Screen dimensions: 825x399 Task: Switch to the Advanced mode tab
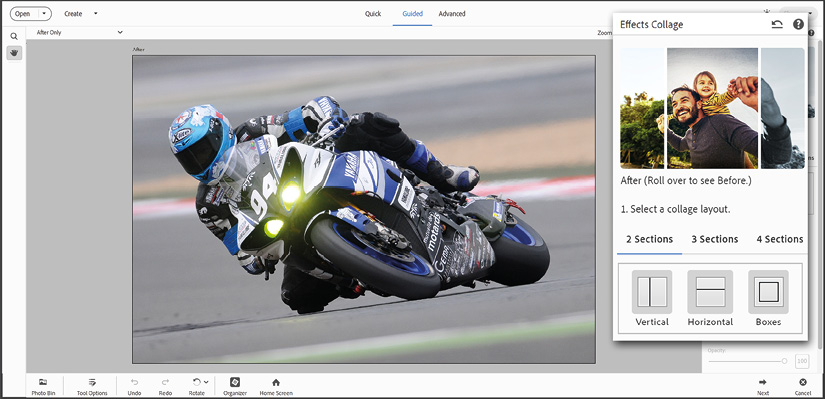[x=452, y=14]
